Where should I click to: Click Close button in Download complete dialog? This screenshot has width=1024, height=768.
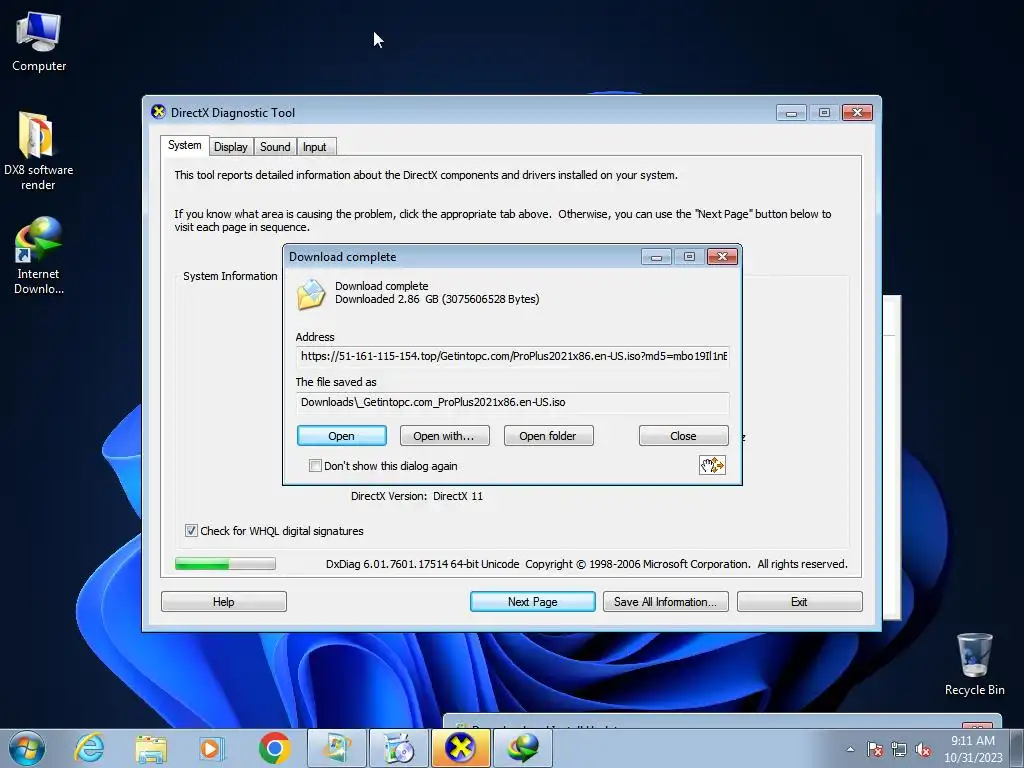click(683, 436)
